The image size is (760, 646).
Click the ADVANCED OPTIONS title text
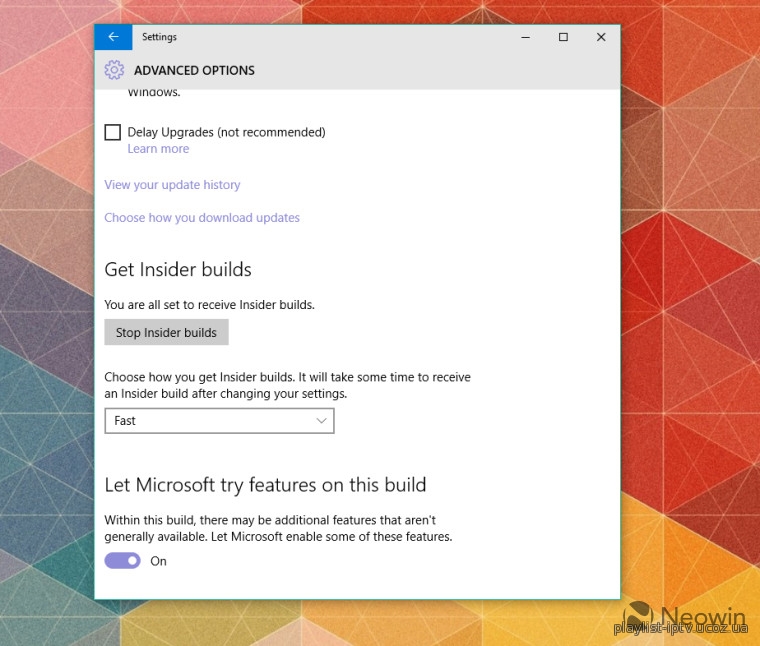pos(194,71)
